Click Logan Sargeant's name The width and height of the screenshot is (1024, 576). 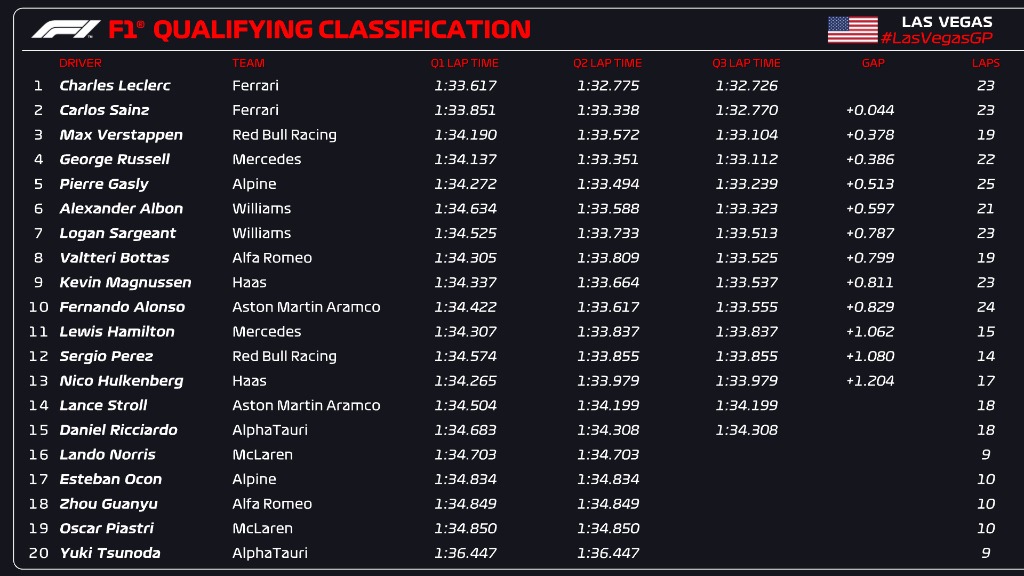point(117,233)
